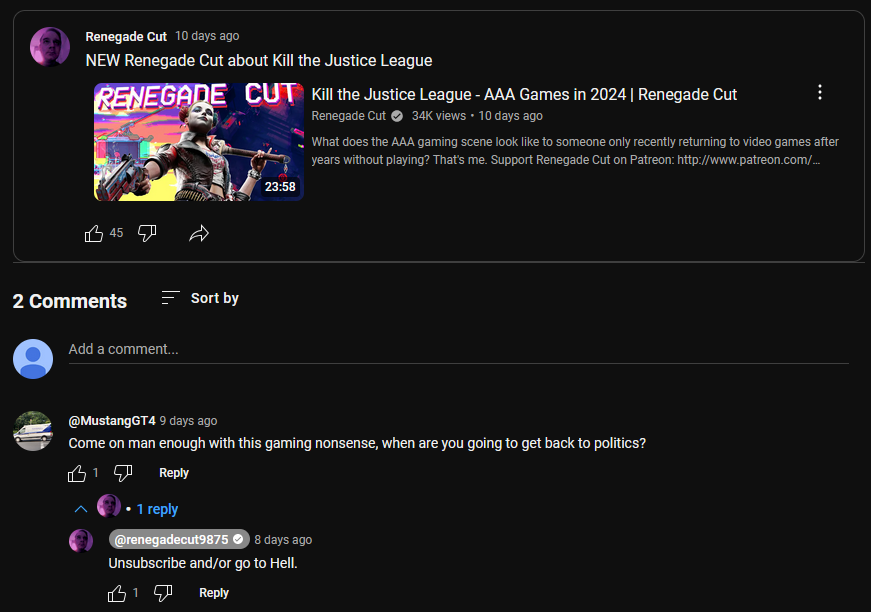
Task: Open the three-dot menu beside video title
Action: coord(819,92)
